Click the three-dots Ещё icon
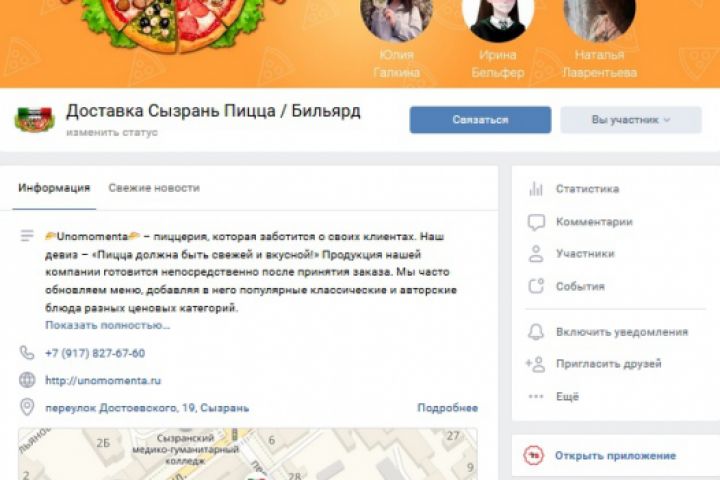Screen dimensions: 720x480 tap(536, 396)
